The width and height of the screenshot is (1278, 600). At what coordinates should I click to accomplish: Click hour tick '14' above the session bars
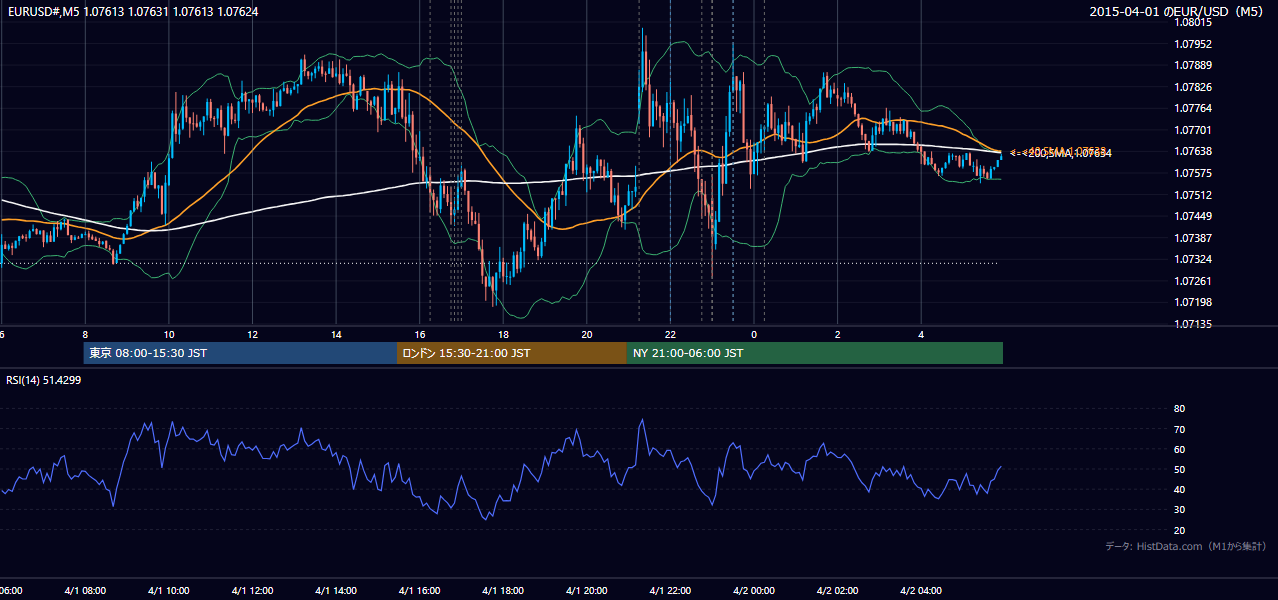click(337, 335)
